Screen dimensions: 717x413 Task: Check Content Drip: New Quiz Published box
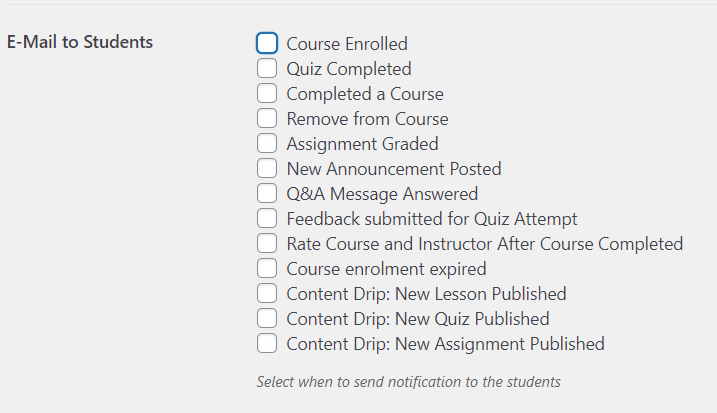click(x=266, y=319)
